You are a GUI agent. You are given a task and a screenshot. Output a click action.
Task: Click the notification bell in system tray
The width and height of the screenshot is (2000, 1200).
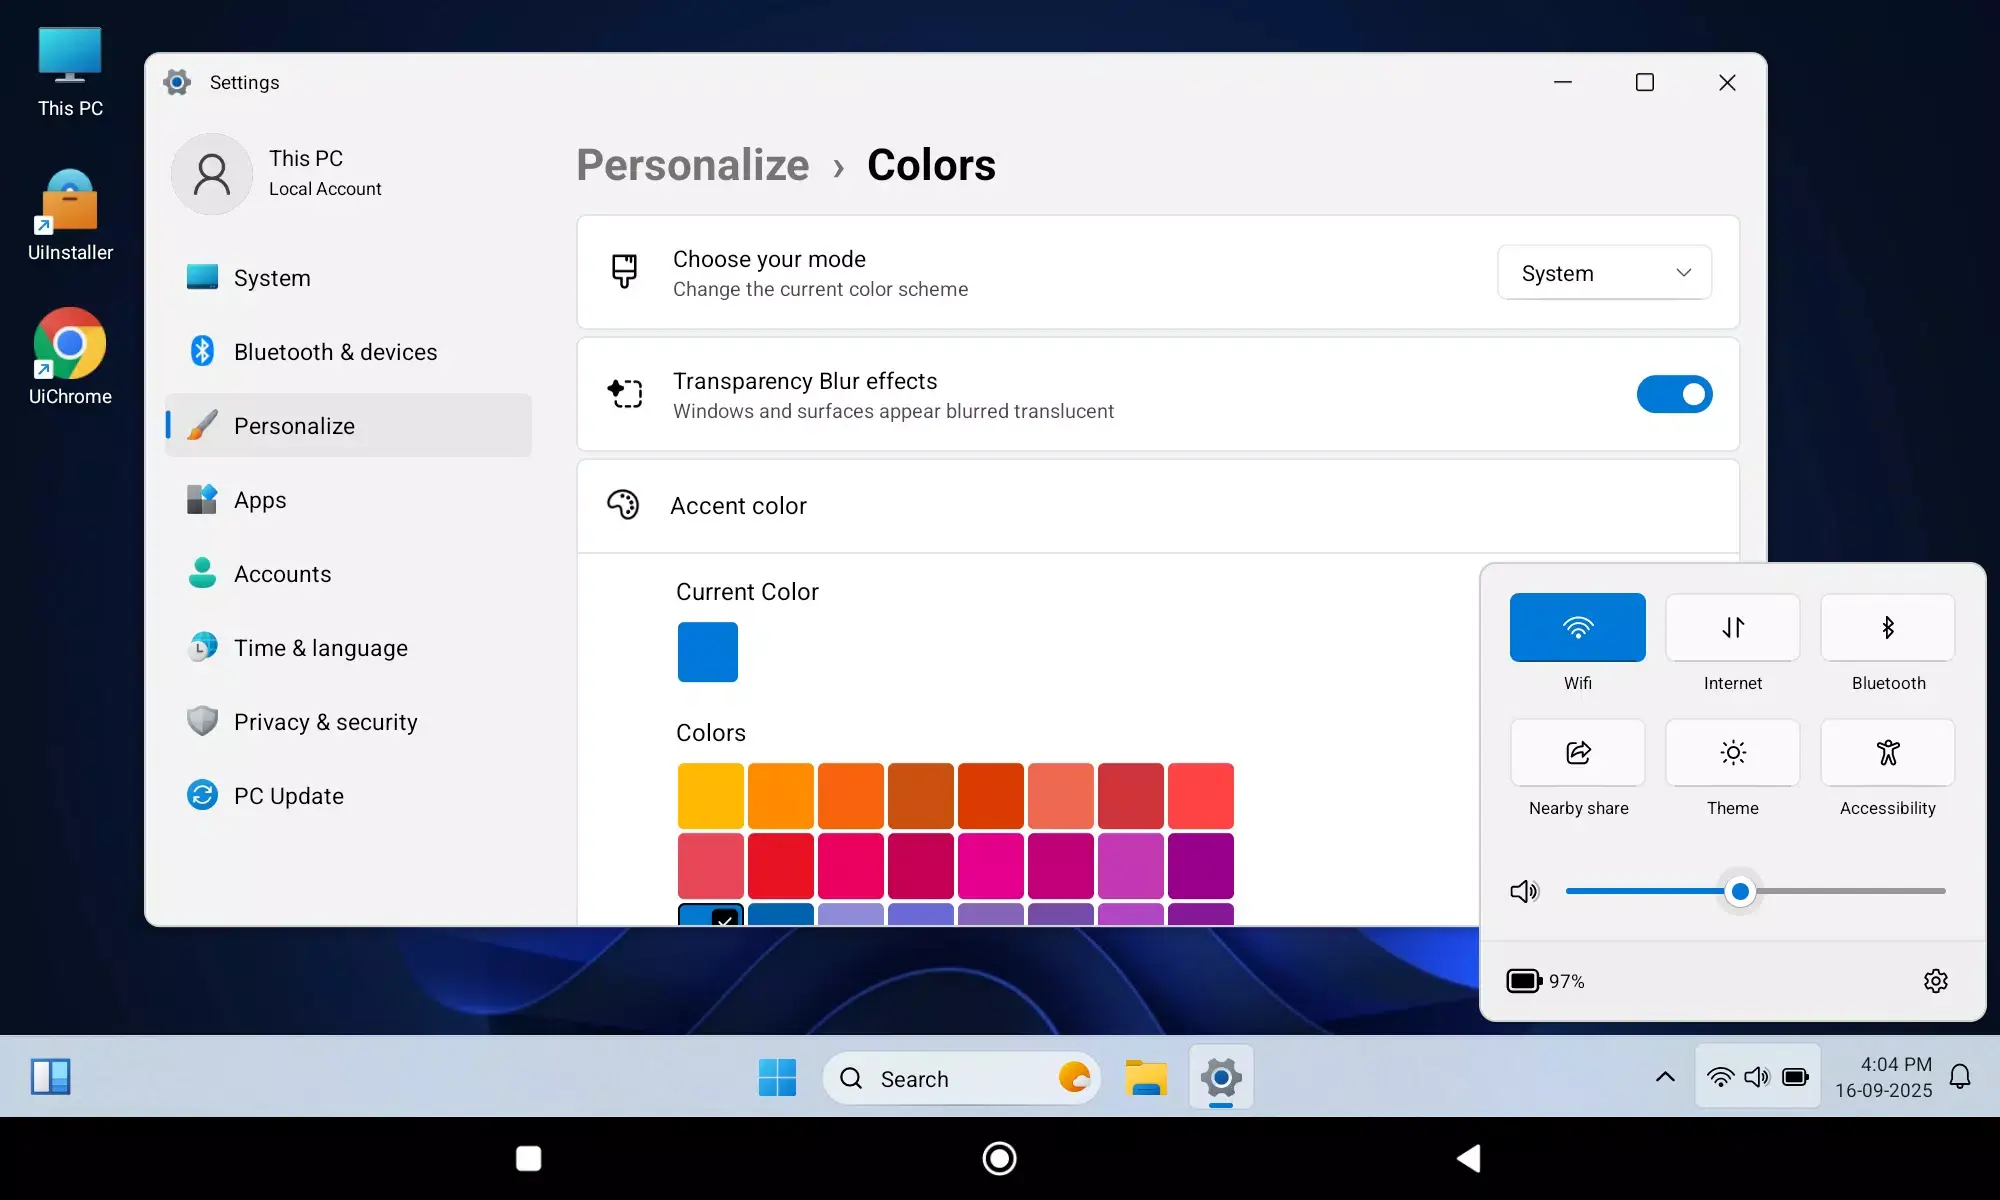[1958, 1077]
